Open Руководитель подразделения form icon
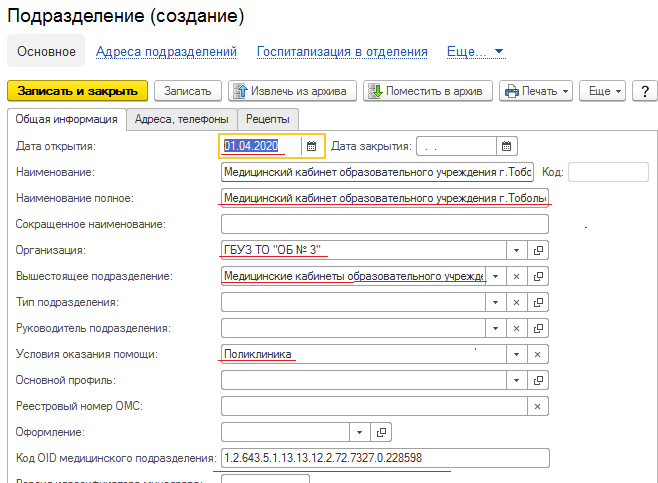Screen dimensions: 658x483 click(538, 328)
